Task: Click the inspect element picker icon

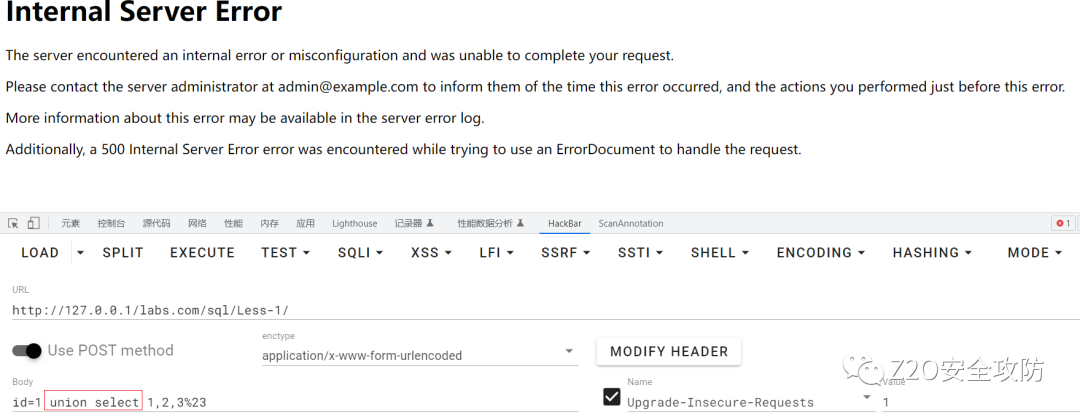Action: click(13, 223)
